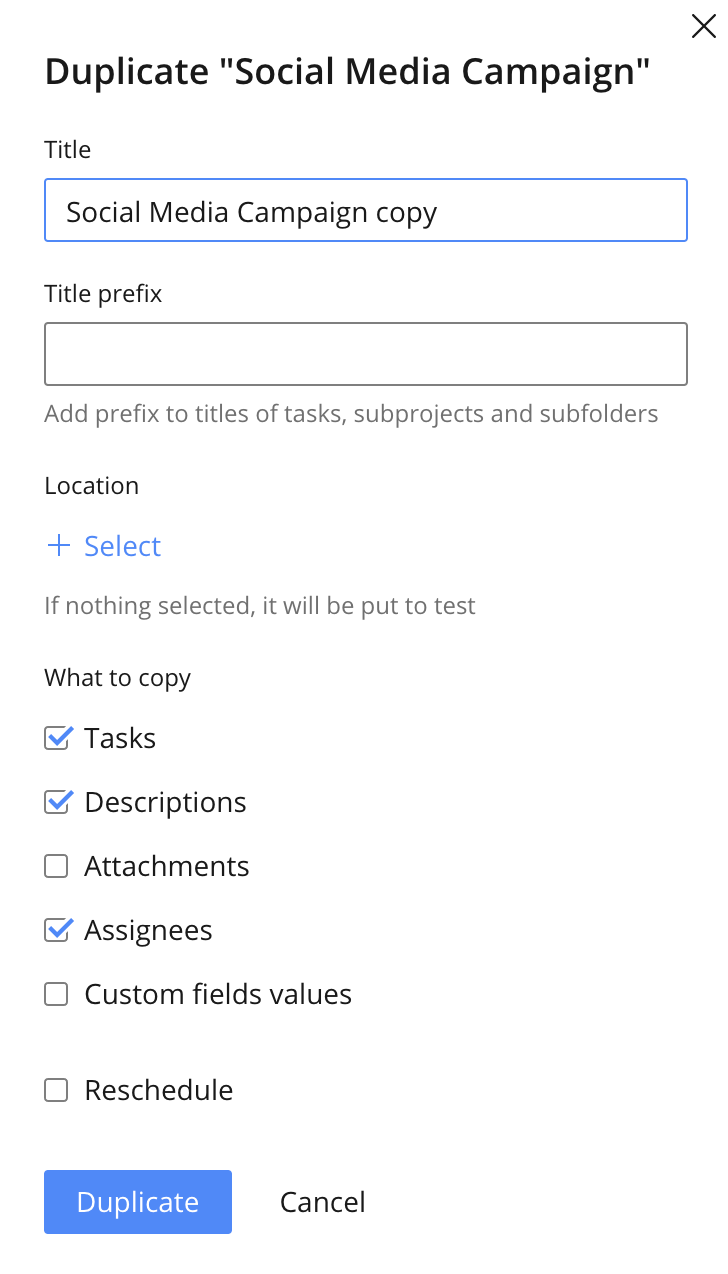The image size is (728, 1274).
Task: Click the plus icon beside Select
Action: click(x=59, y=546)
